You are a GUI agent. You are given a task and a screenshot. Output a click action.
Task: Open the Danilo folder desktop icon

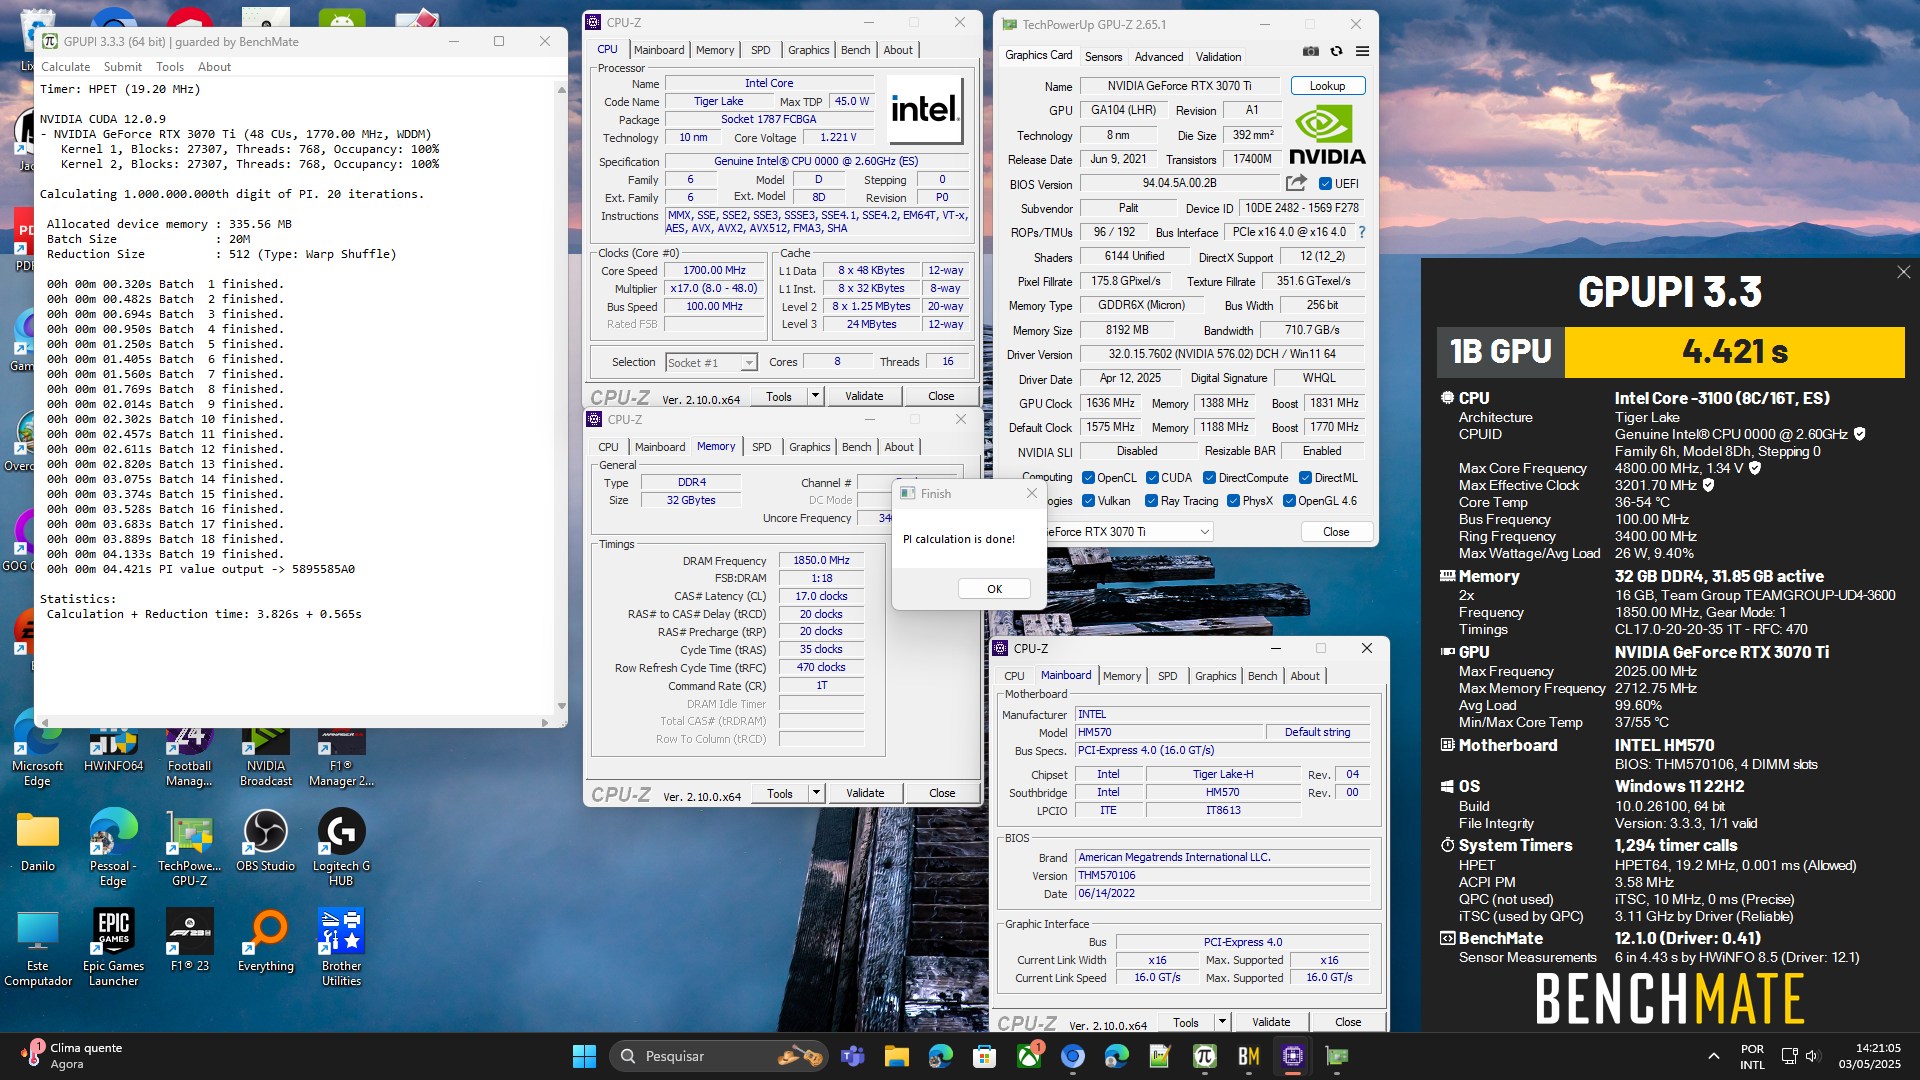(38, 840)
